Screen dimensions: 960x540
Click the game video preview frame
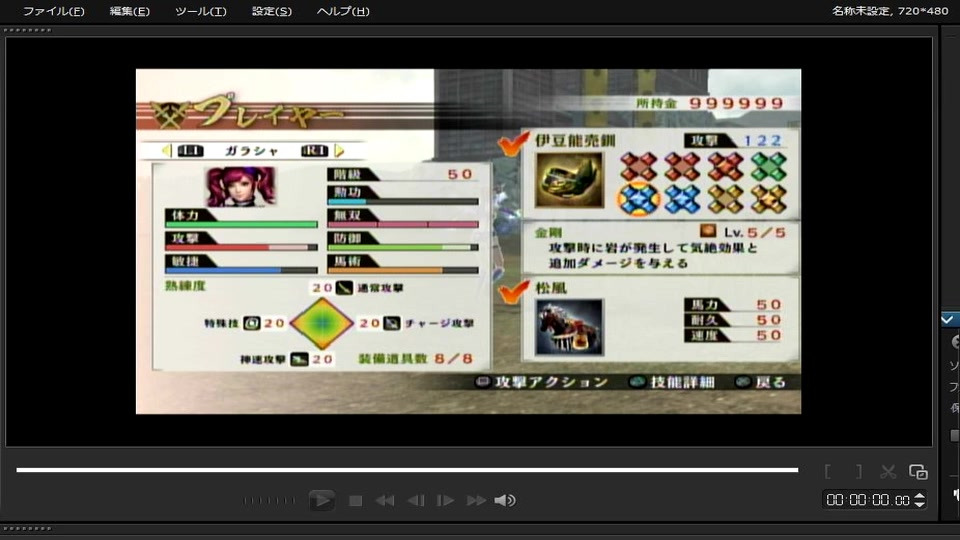(468, 241)
